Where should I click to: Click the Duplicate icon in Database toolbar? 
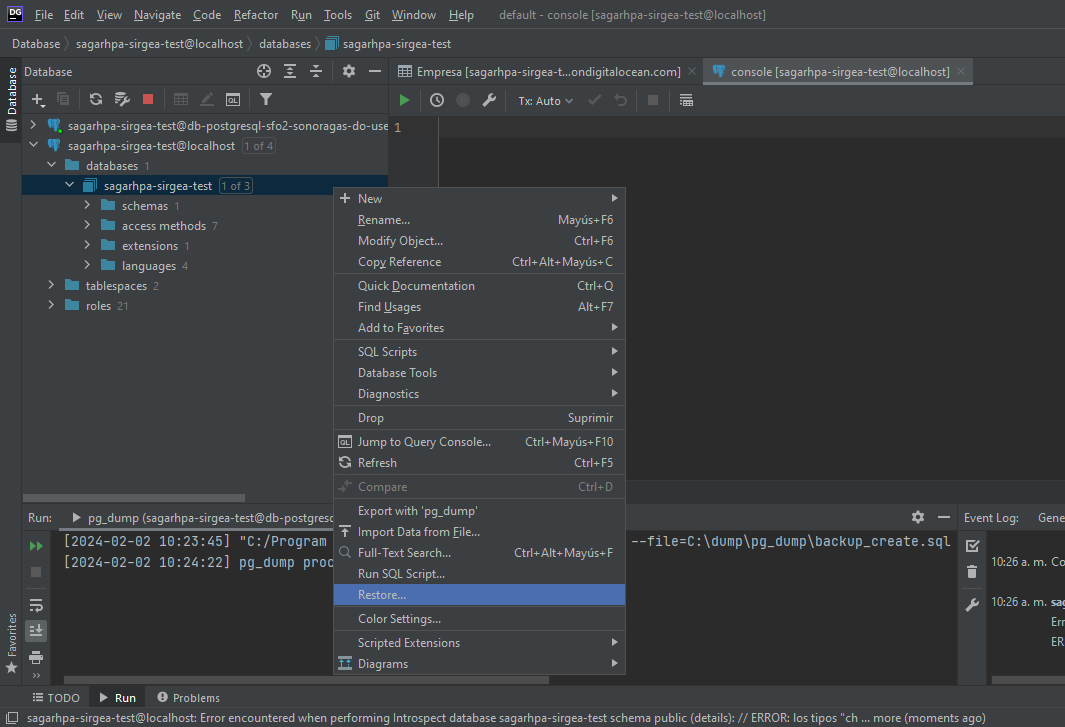coord(62,99)
